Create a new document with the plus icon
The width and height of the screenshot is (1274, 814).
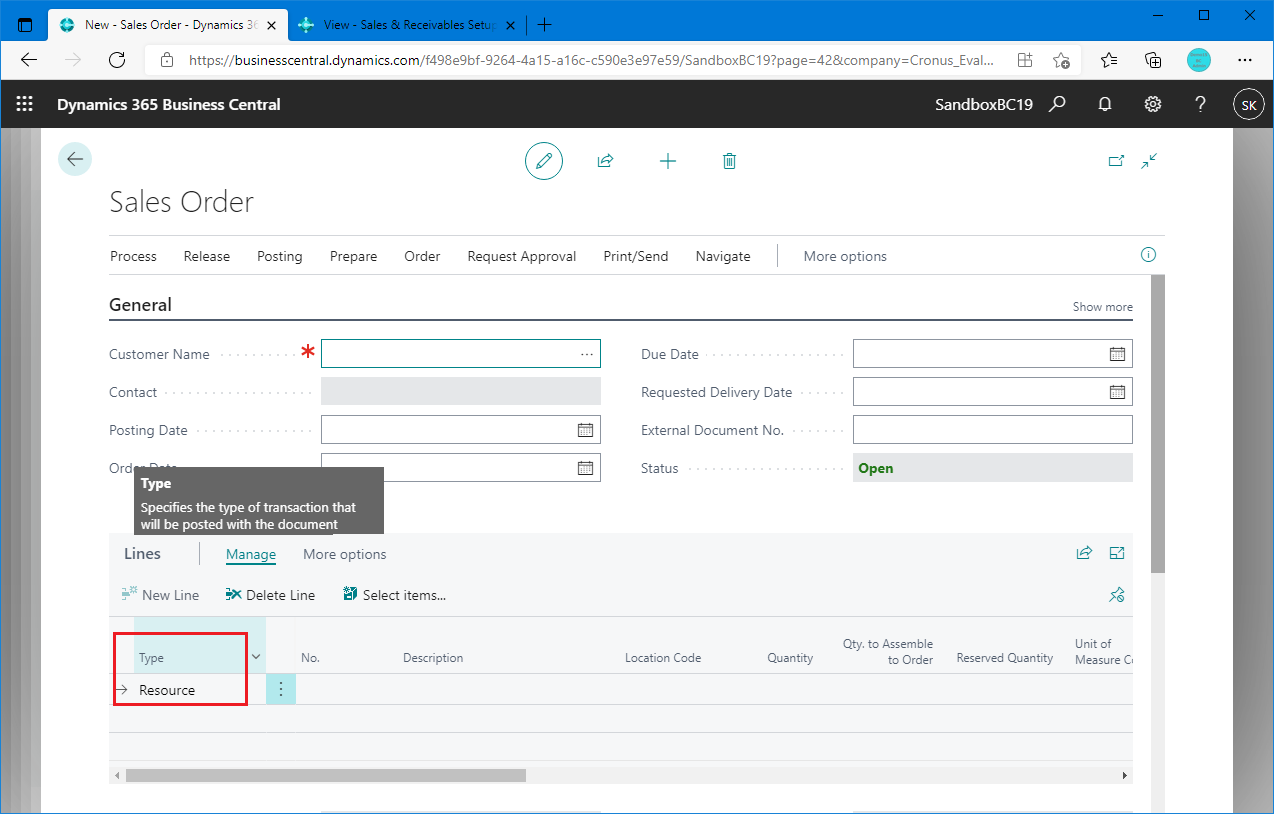668,161
